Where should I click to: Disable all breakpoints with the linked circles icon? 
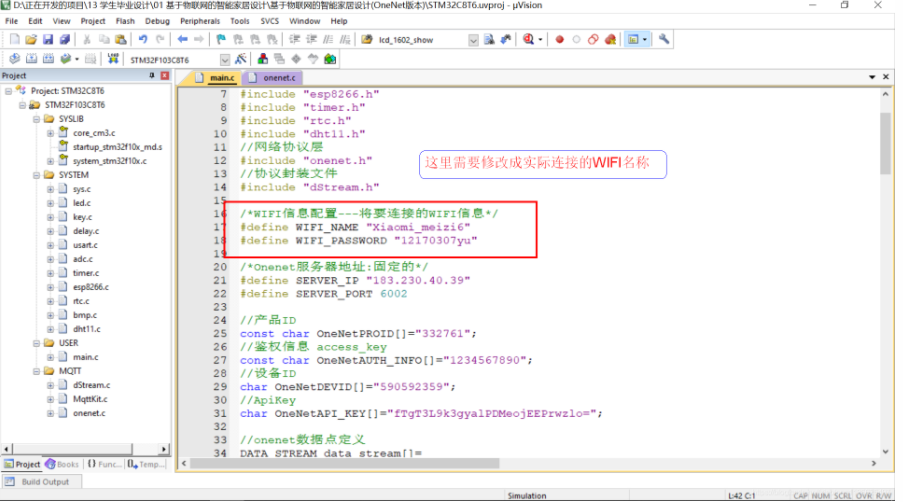tap(593, 40)
